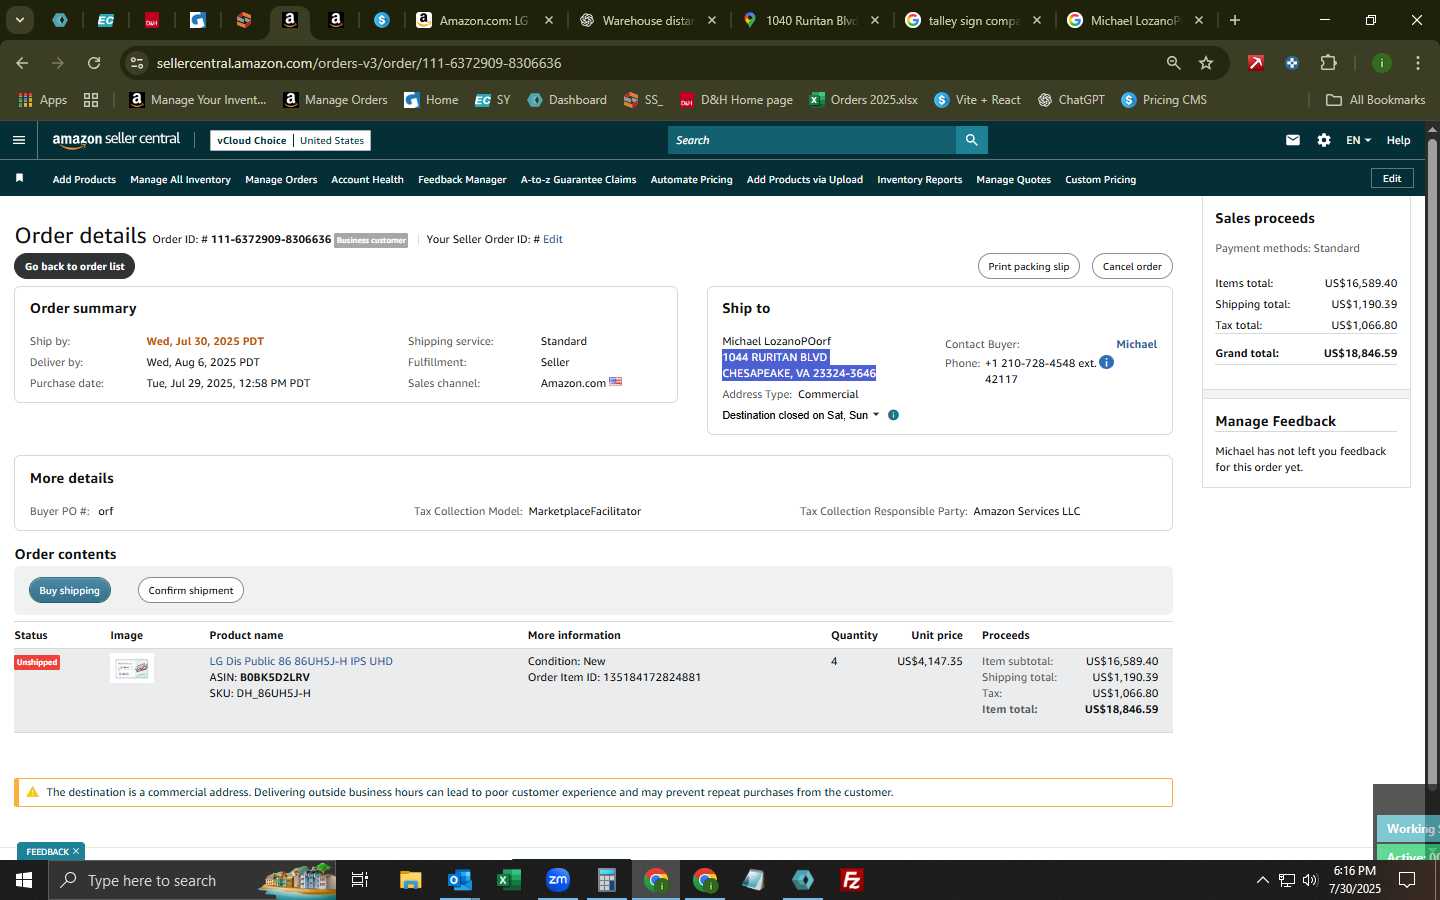Switch to the talley sign company tab
The width and height of the screenshot is (1440, 900).
974,20
